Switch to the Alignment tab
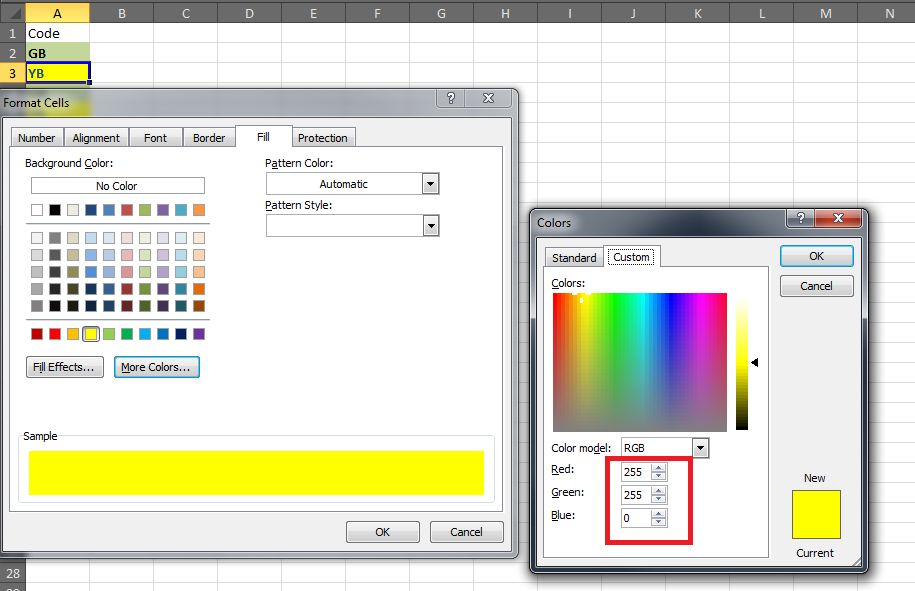Viewport: 915px width, 591px height. [96, 138]
